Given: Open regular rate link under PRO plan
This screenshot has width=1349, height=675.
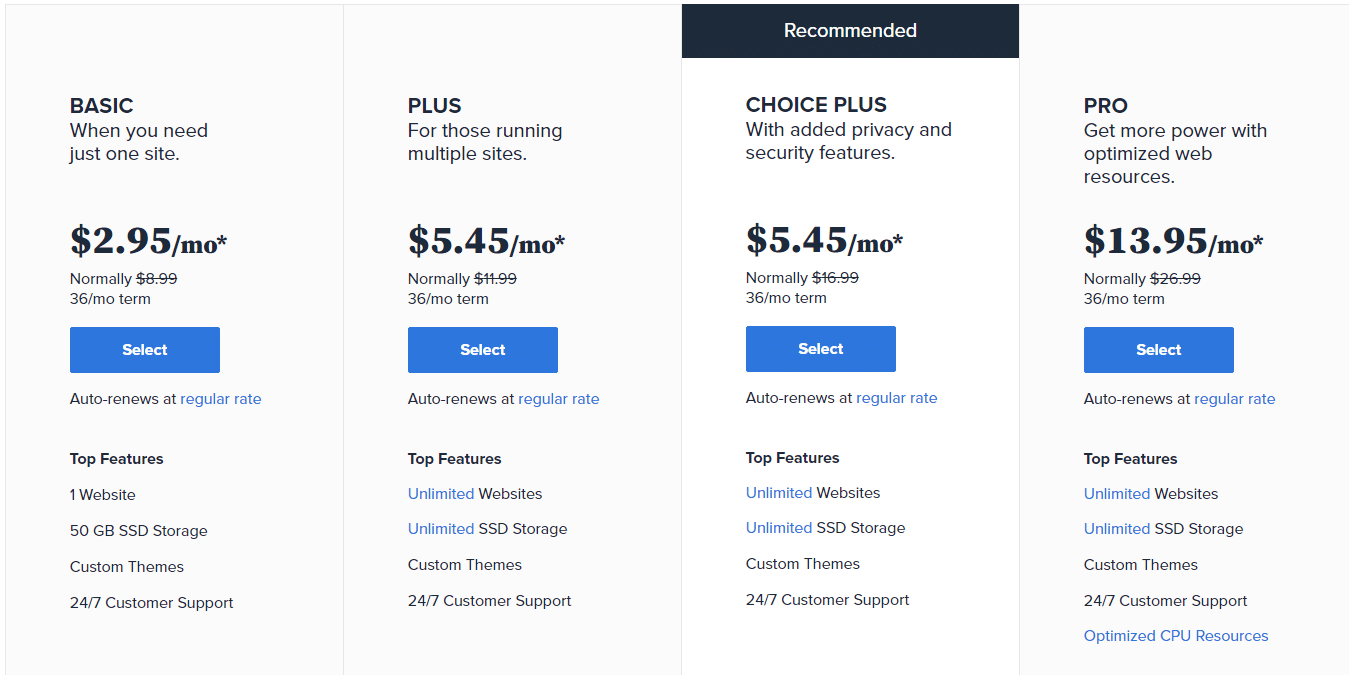Looking at the screenshot, I should [x=1235, y=399].
